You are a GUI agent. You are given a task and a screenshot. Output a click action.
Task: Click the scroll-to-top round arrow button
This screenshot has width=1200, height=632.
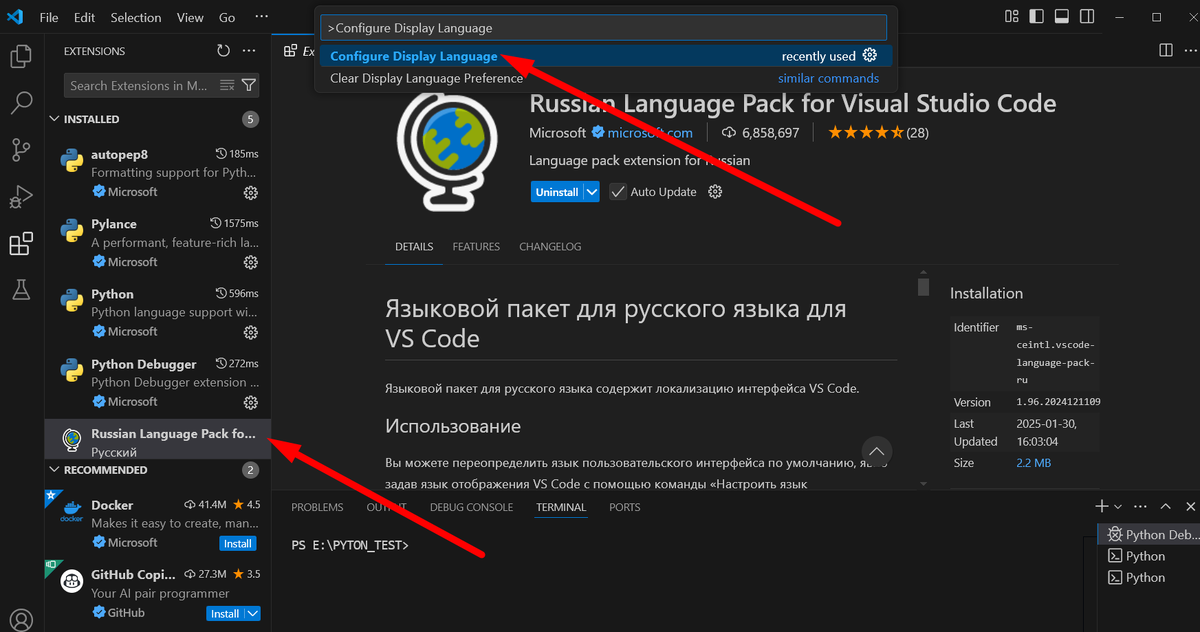tap(876, 450)
